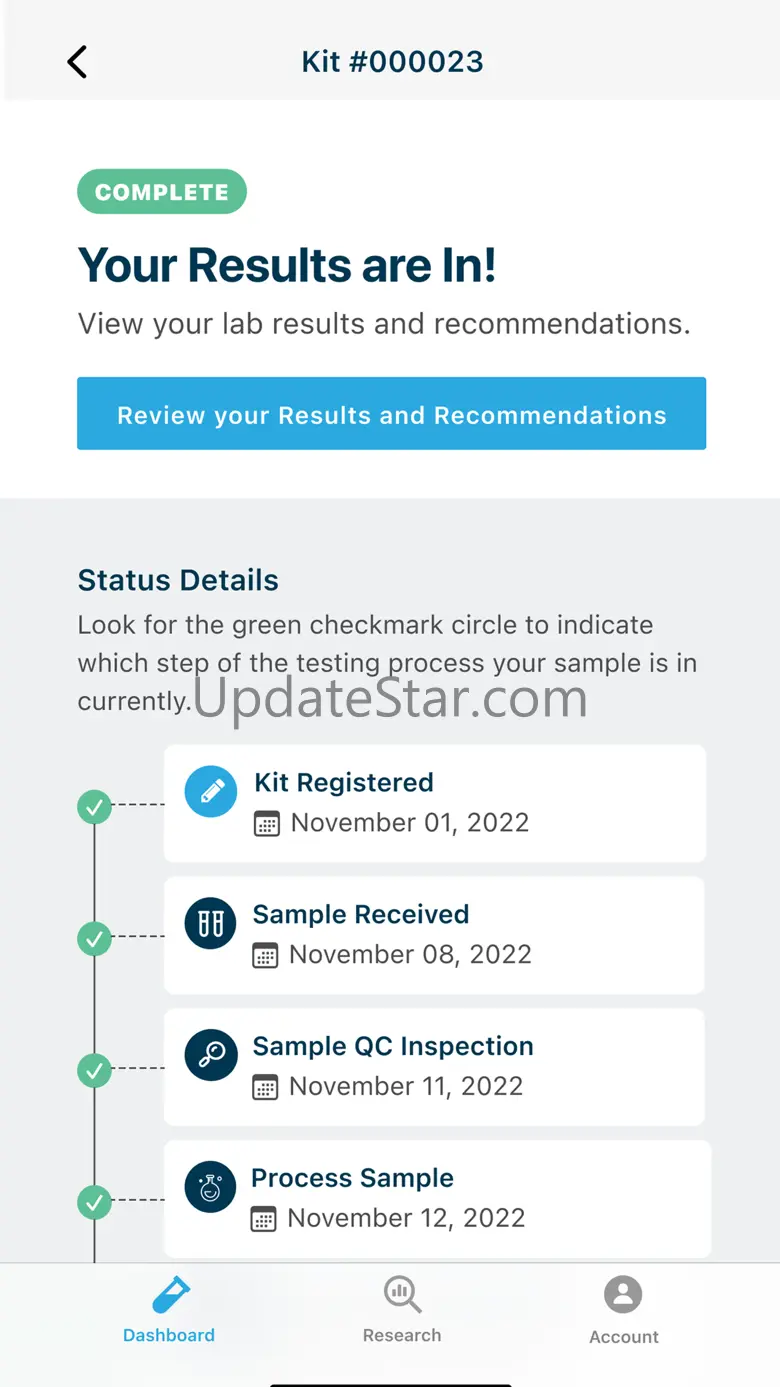Go to the Account tab
The height and width of the screenshot is (1387, 780).
pyautogui.click(x=623, y=1310)
